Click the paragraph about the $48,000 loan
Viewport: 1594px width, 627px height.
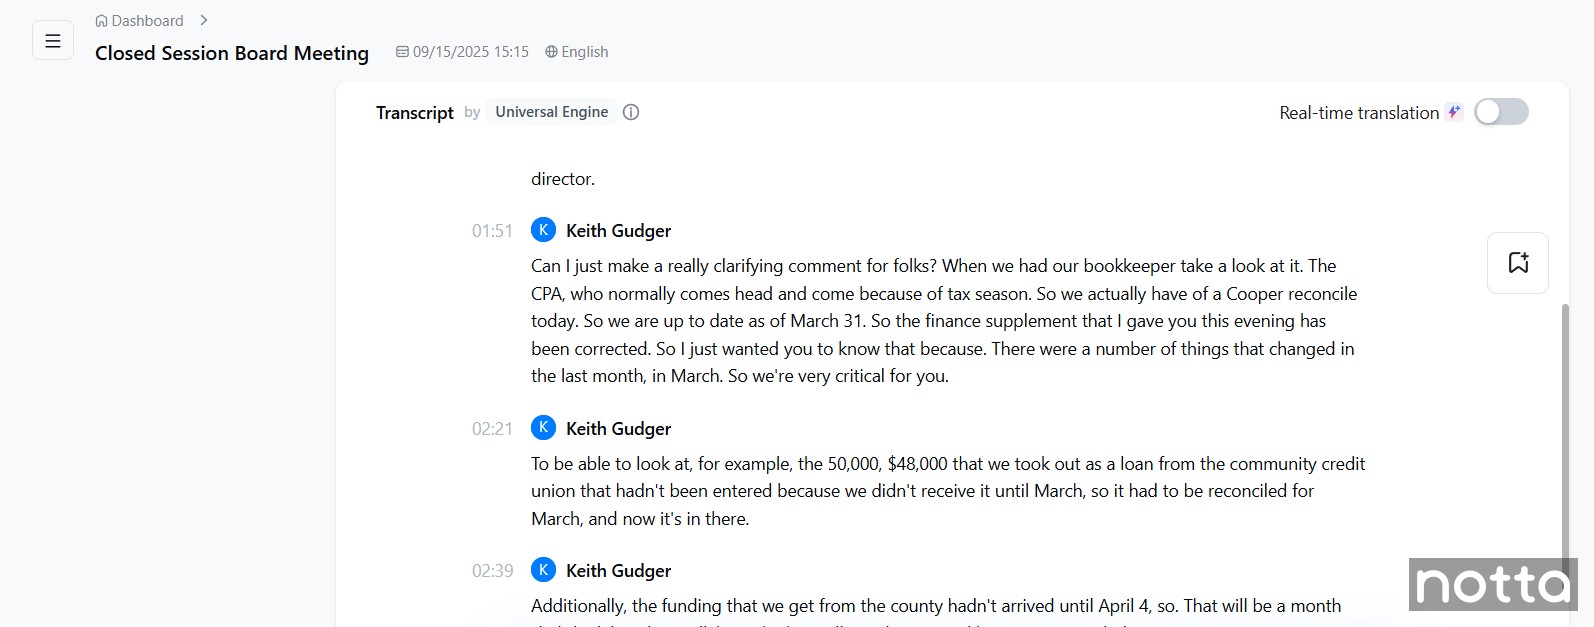[947, 491]
